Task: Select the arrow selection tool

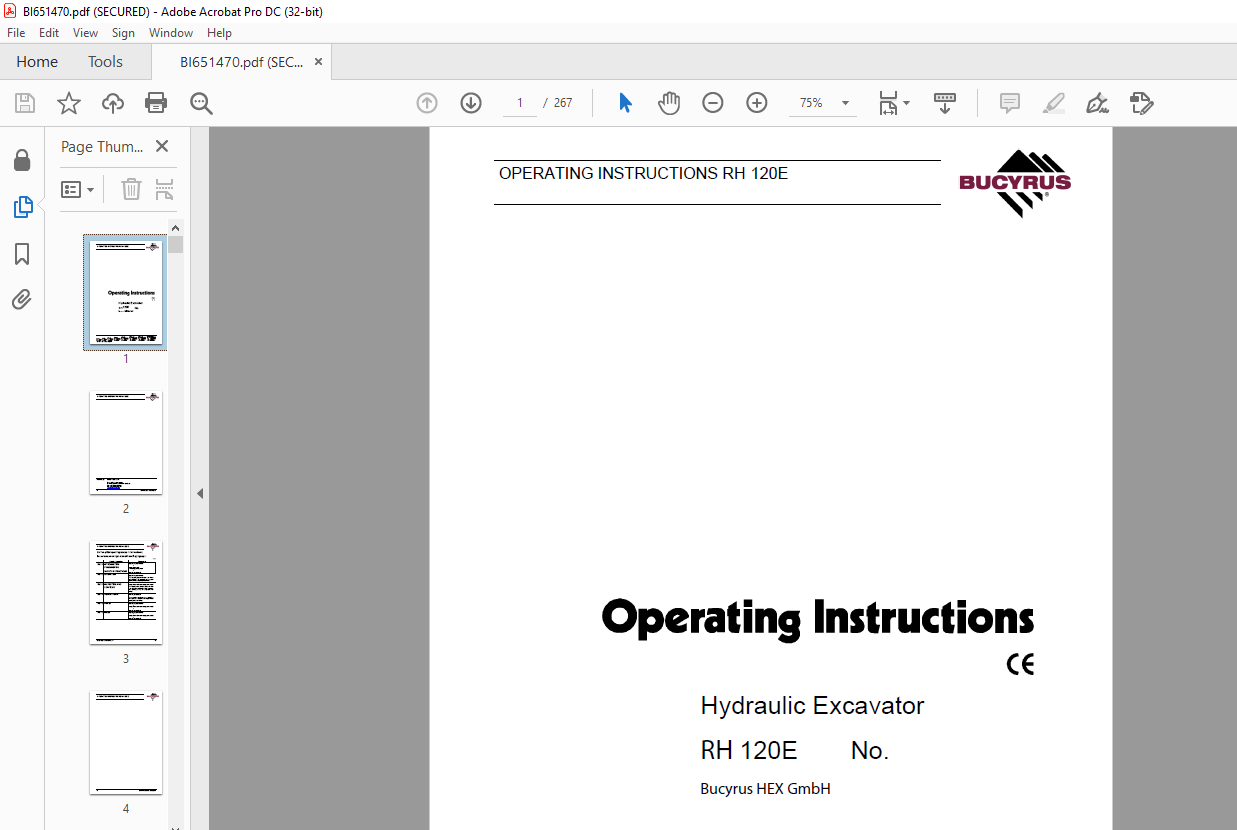Action: [x=625, y=103]
